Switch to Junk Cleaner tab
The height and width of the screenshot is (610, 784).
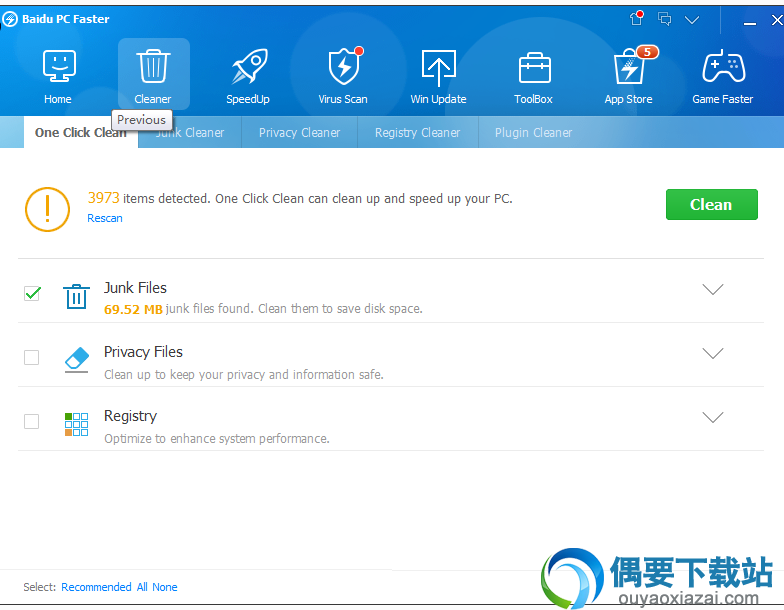coord(190,132)
